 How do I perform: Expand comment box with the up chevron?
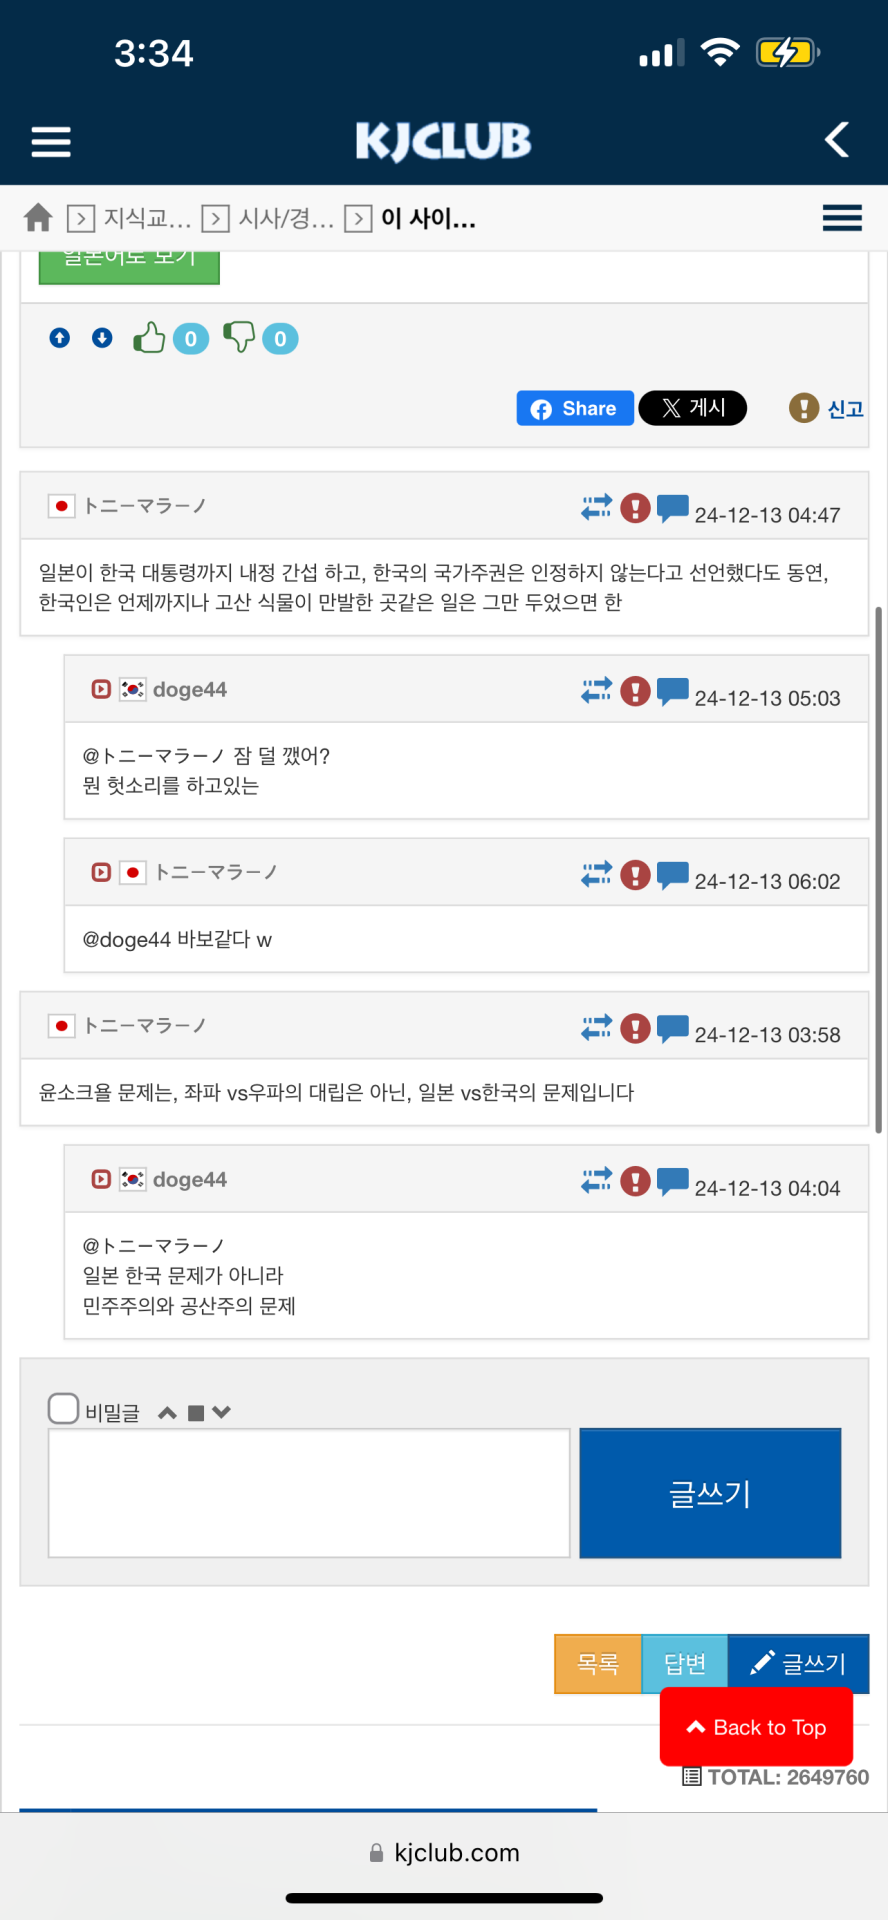tap(167, 1413)
